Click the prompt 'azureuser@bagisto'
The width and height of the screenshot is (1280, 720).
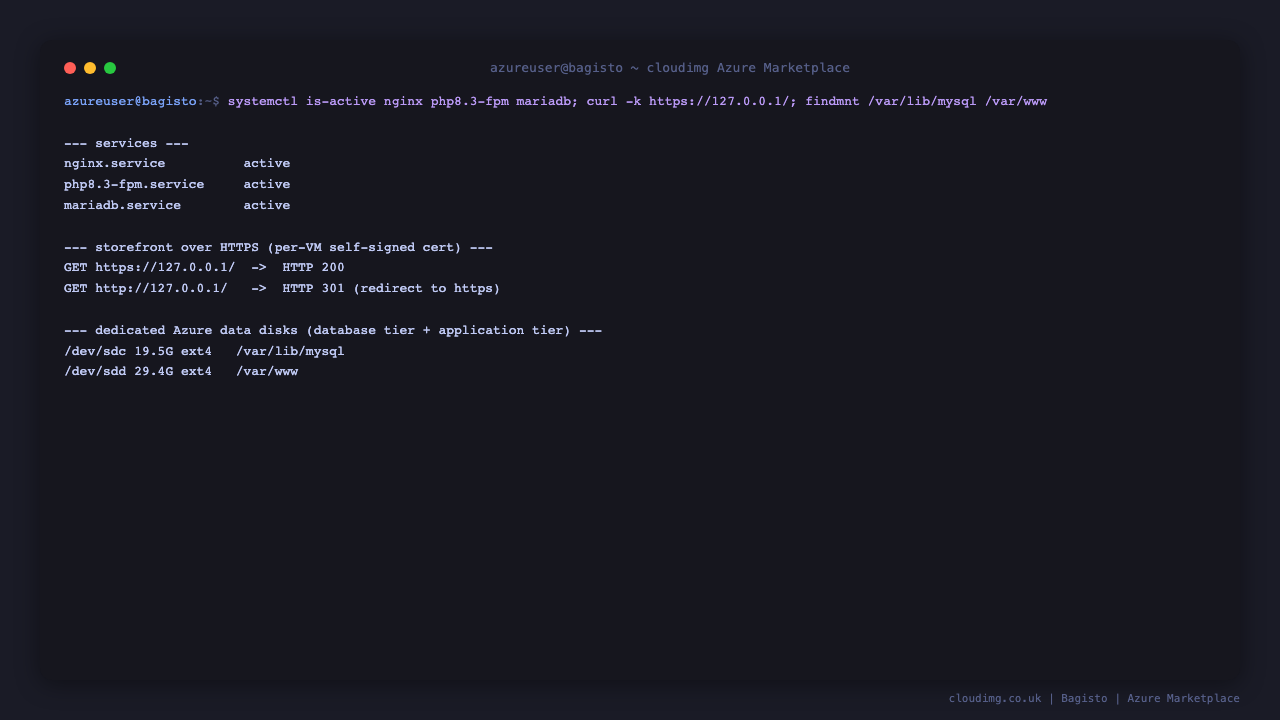pyautogui.click(x=130, y=101)
